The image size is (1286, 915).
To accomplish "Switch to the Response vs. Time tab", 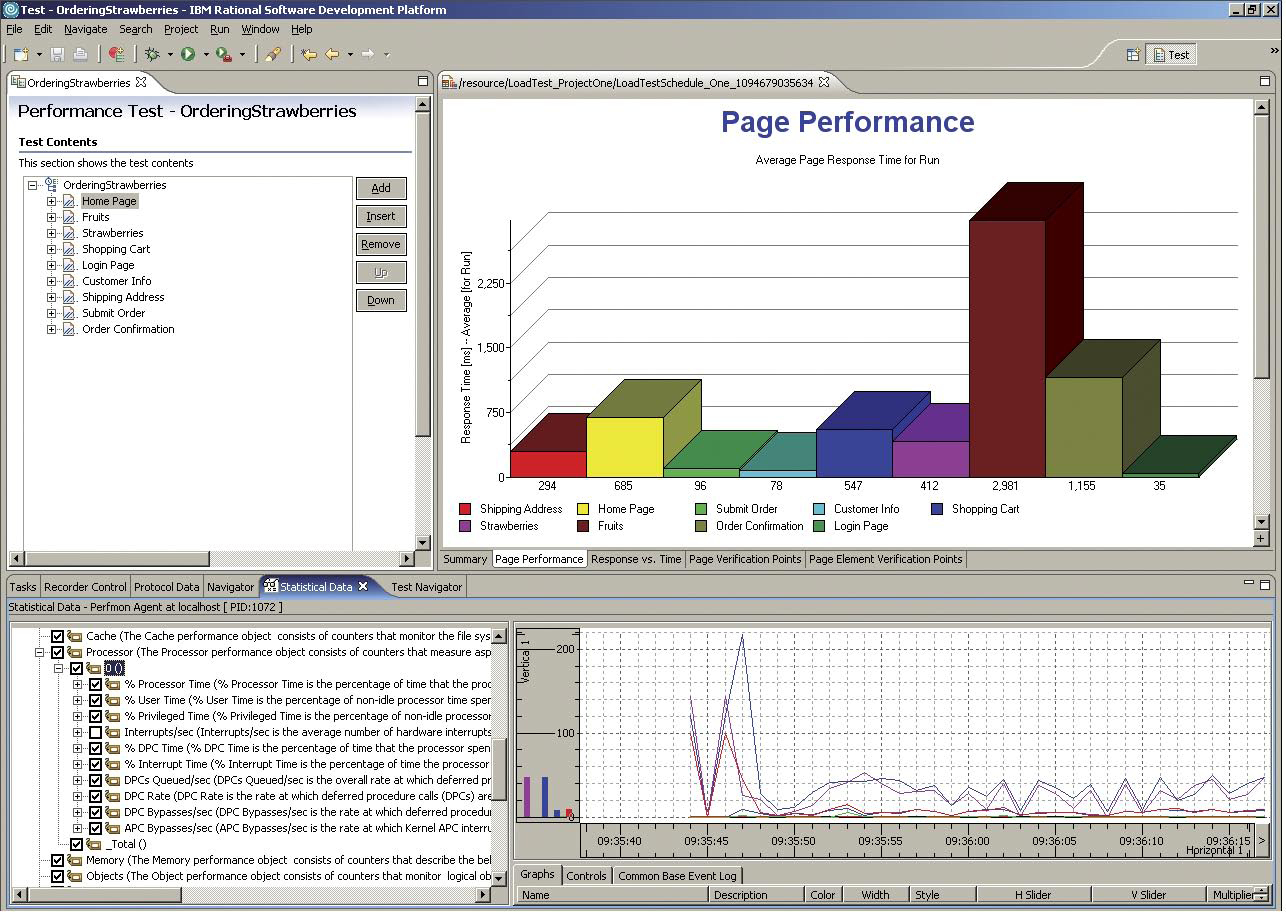I will coord(636,559).
